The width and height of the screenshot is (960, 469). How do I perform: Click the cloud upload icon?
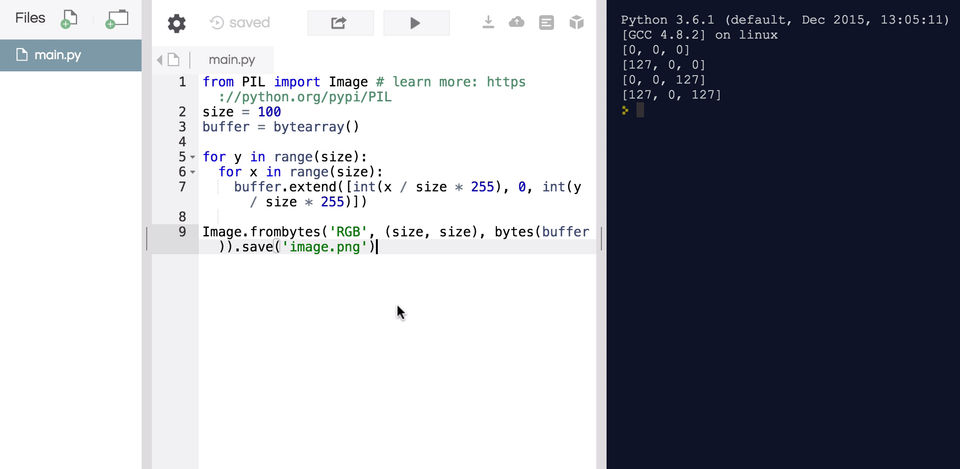(x=517, y=23)
